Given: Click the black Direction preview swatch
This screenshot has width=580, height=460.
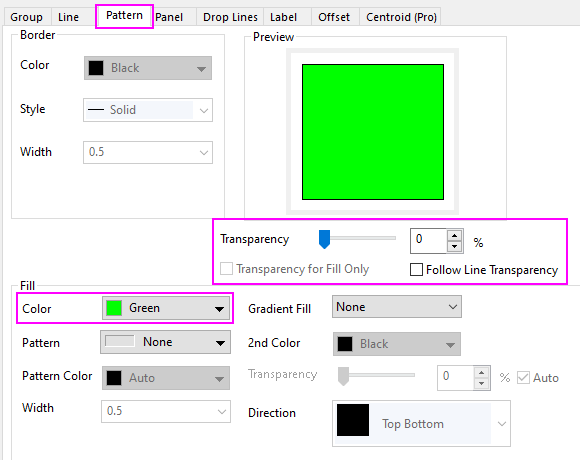Looking at the screenshot, I should pos(353,420).
